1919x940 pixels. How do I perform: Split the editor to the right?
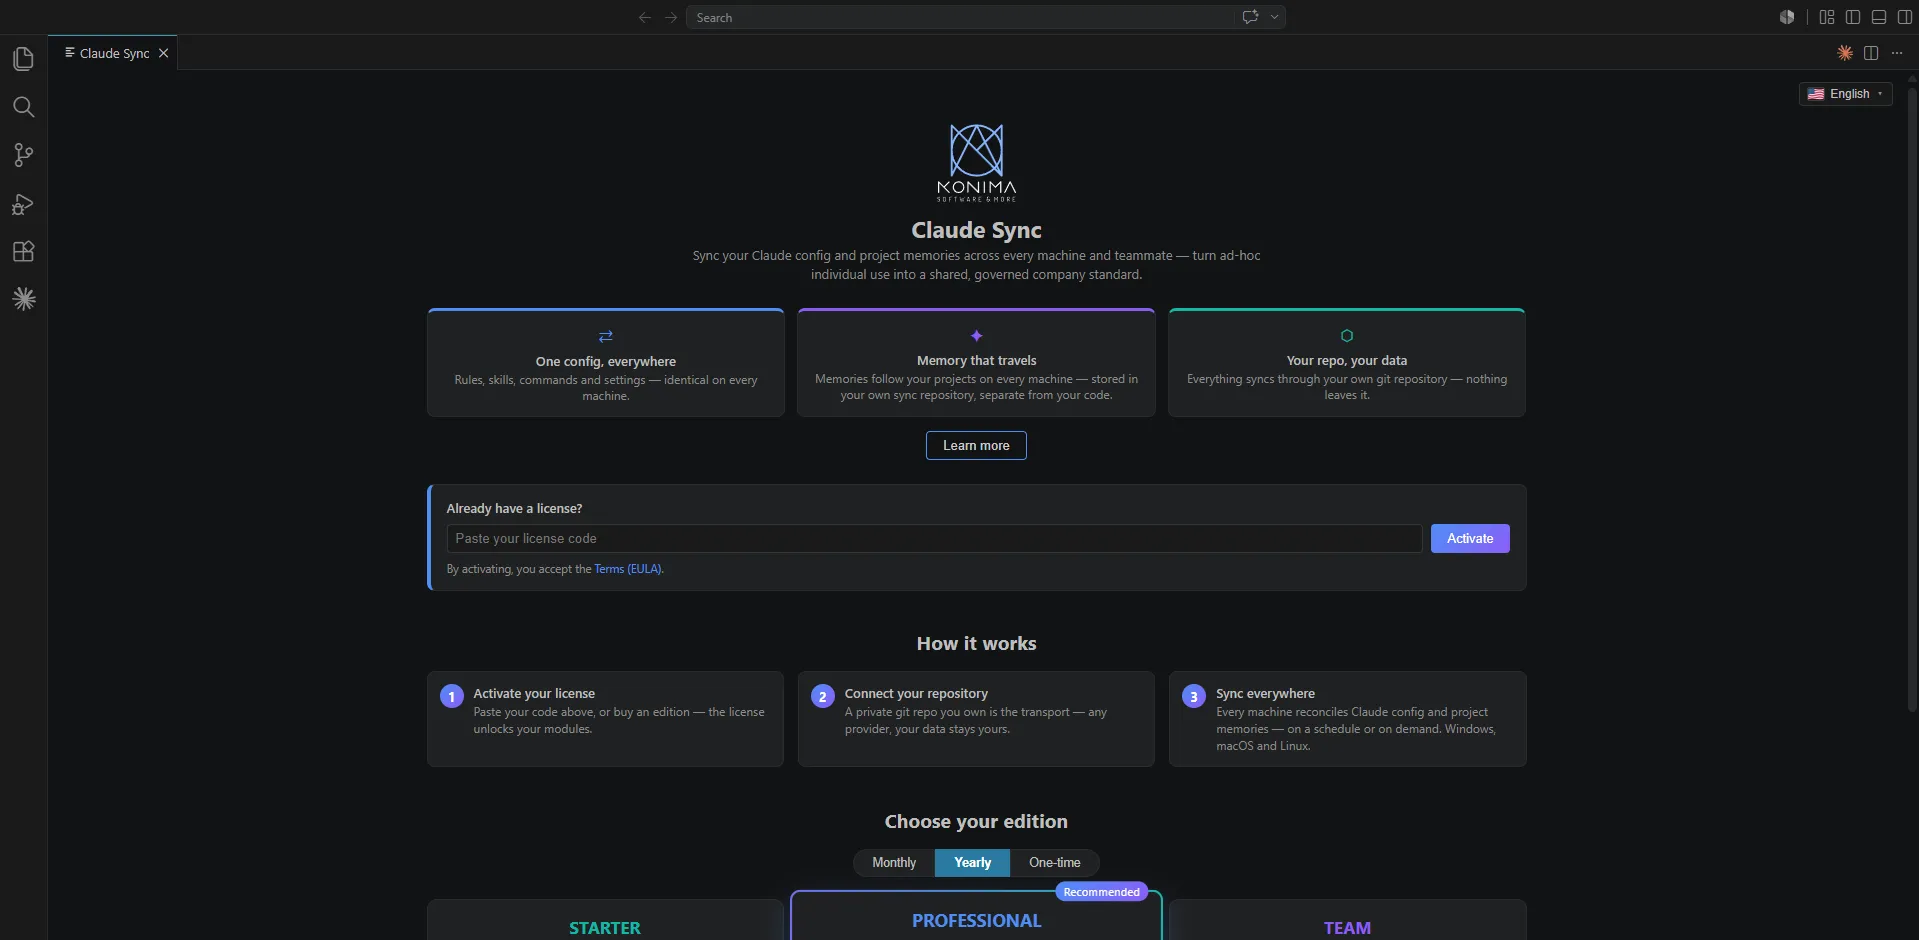click(x=1871, y=53)
